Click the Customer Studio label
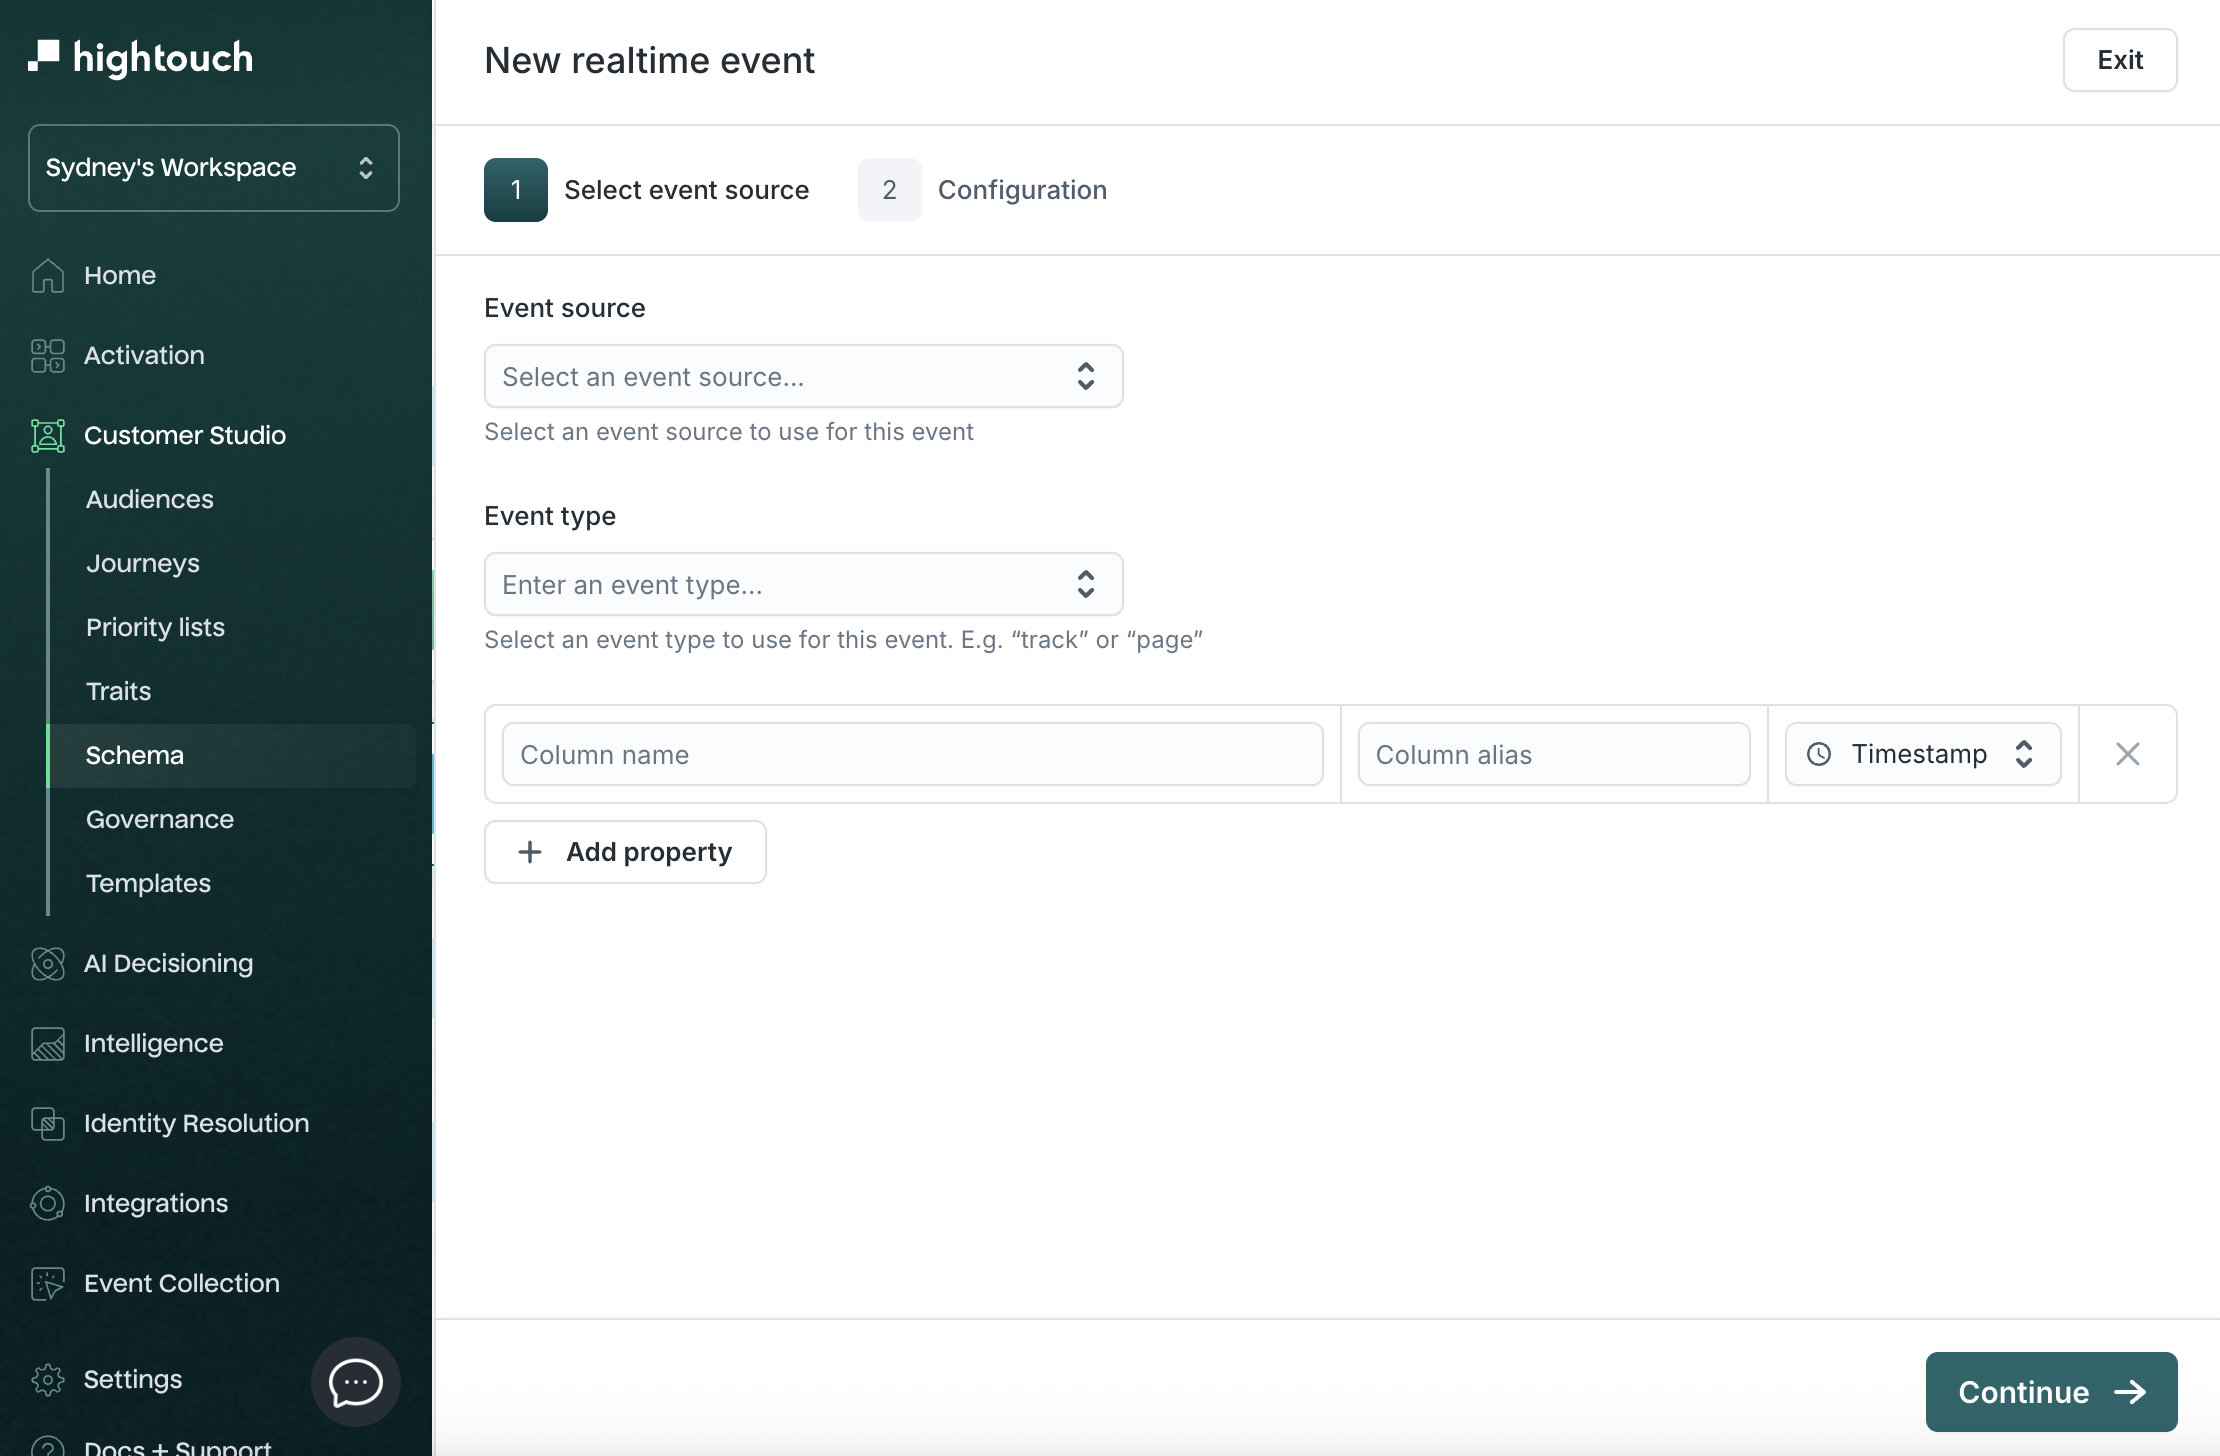Image resolution: width=2220 pixels, height=1456 pixels. (185, 435)
